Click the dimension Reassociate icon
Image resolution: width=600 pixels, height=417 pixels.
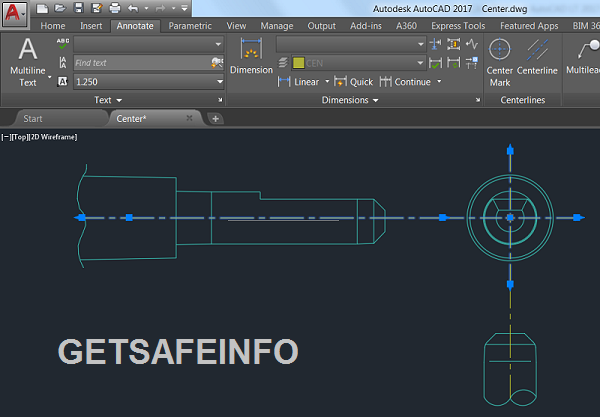[472, 63]
